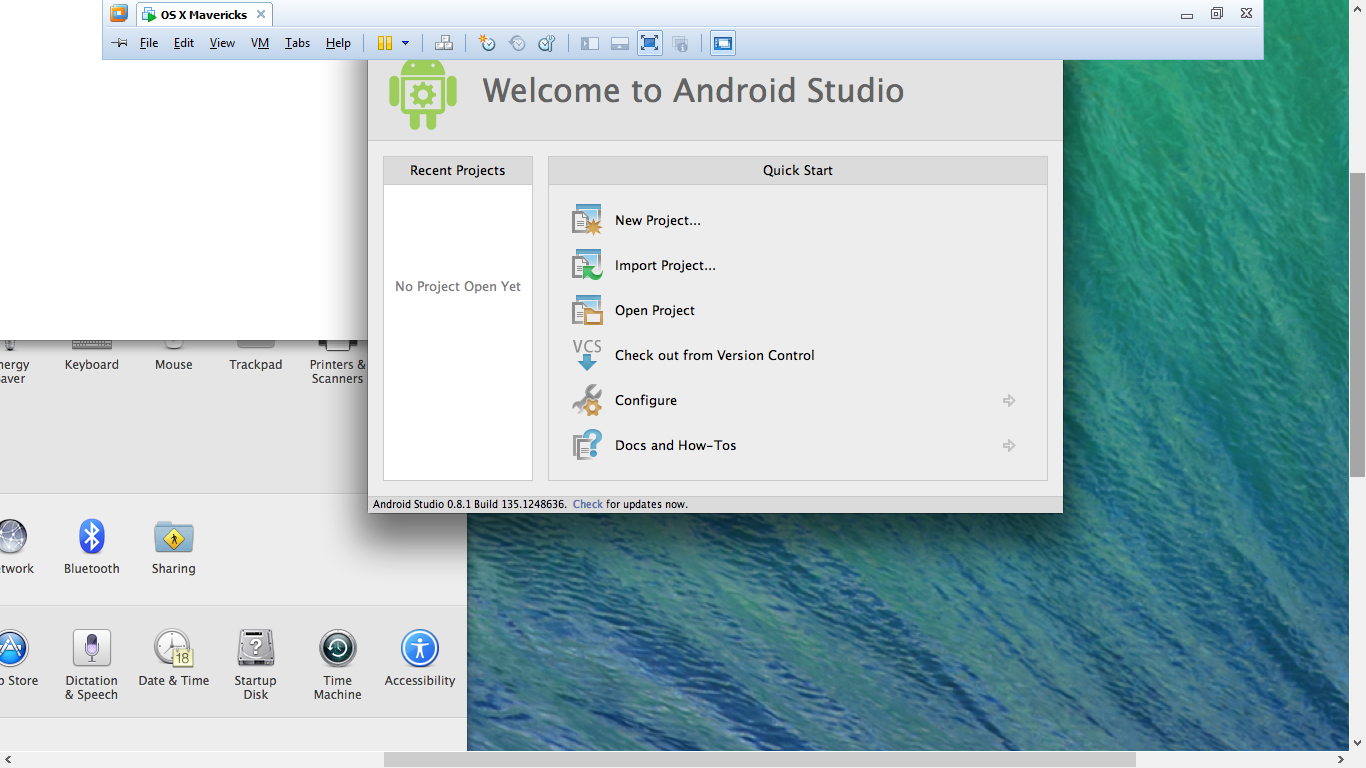Open Mouse preferences
Screen dimensions: 1366x768
(174, 355)
